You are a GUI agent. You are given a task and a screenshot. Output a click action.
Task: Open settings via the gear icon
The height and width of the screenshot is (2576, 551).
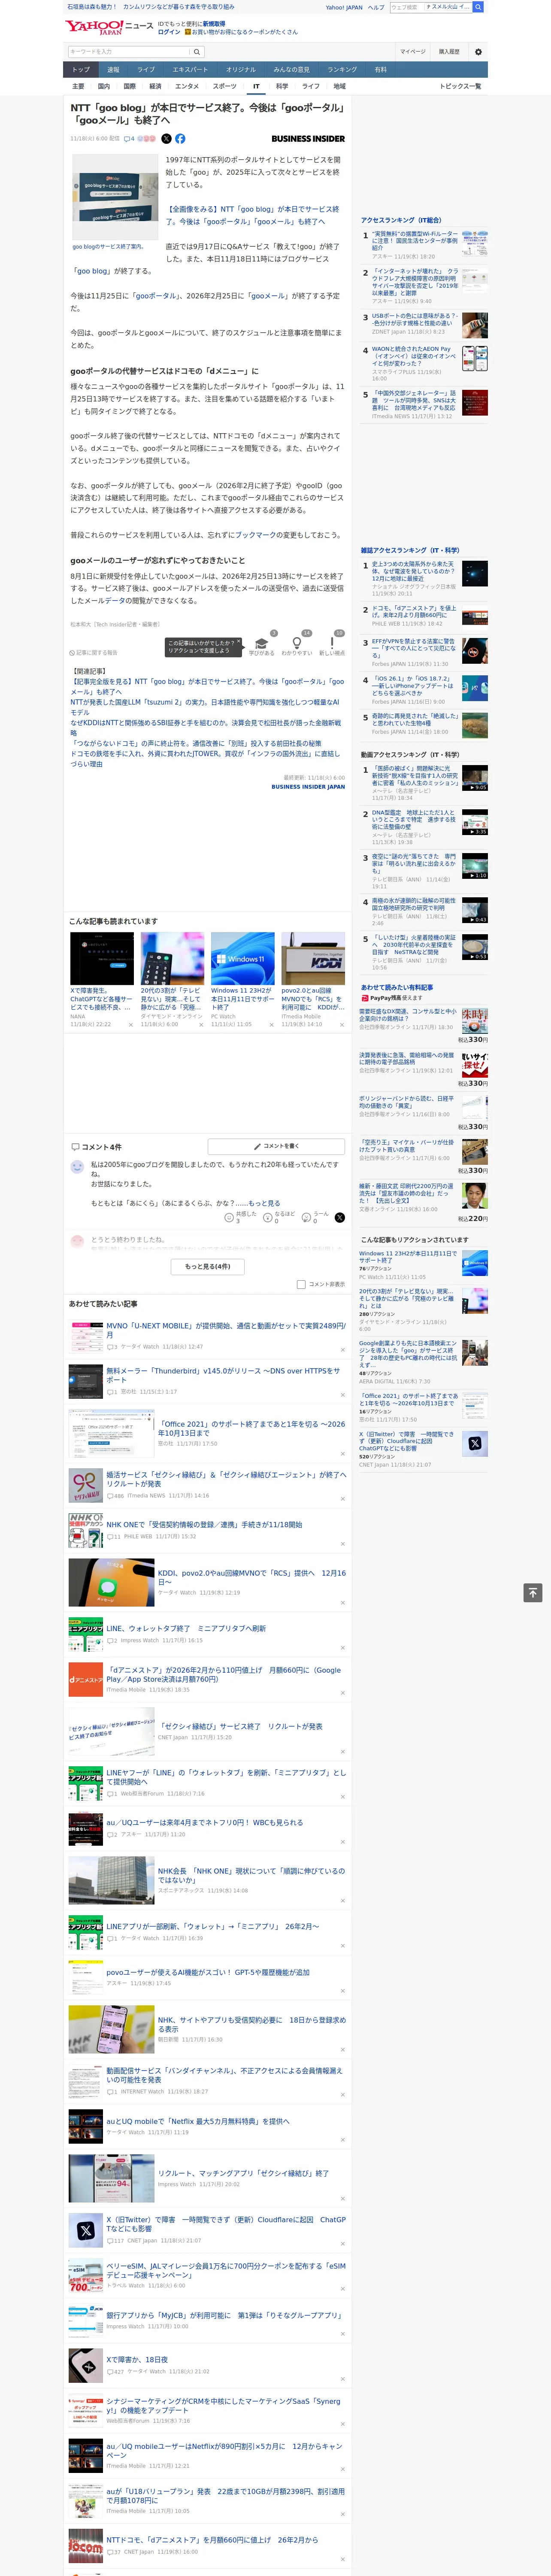tap(478, 51)
